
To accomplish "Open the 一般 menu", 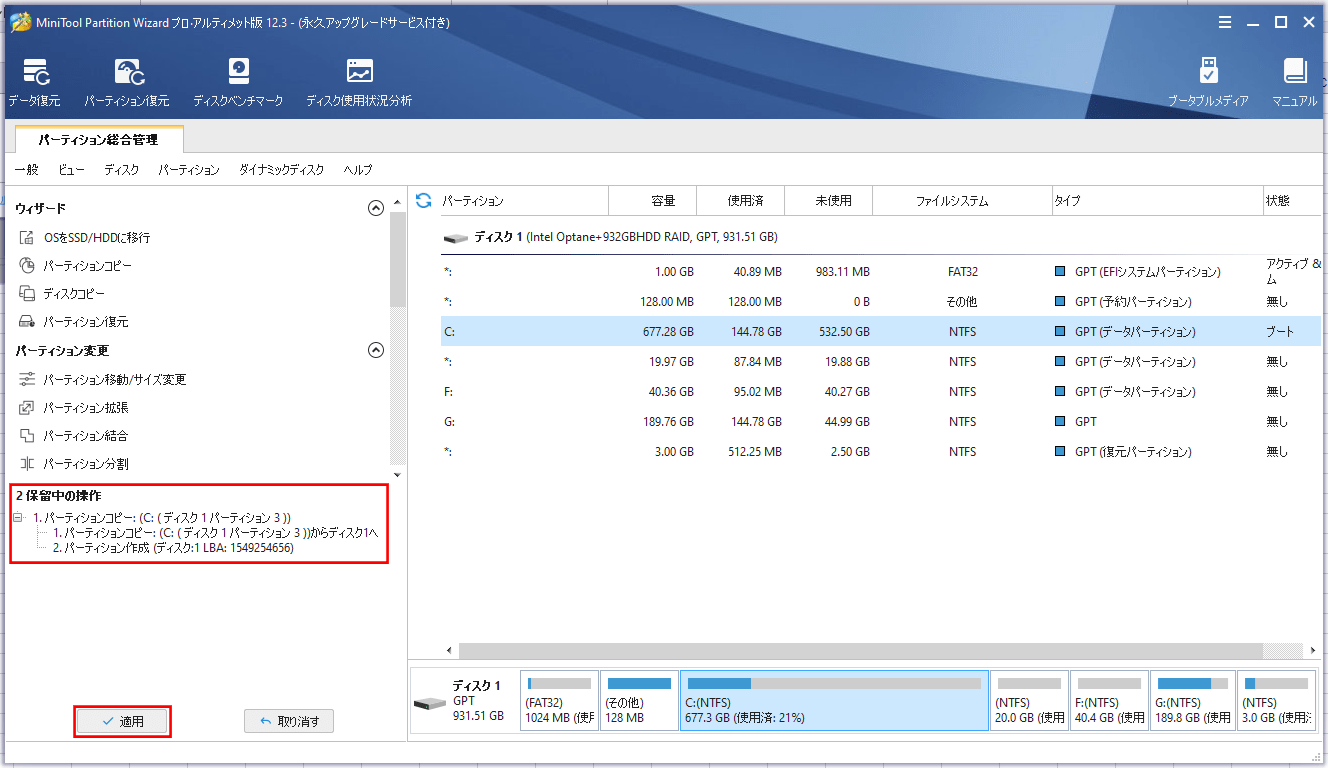I will point(26,170).
